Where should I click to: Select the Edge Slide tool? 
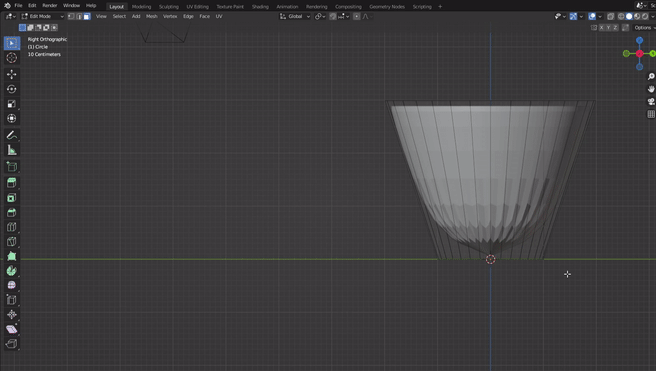coord(12,300)
